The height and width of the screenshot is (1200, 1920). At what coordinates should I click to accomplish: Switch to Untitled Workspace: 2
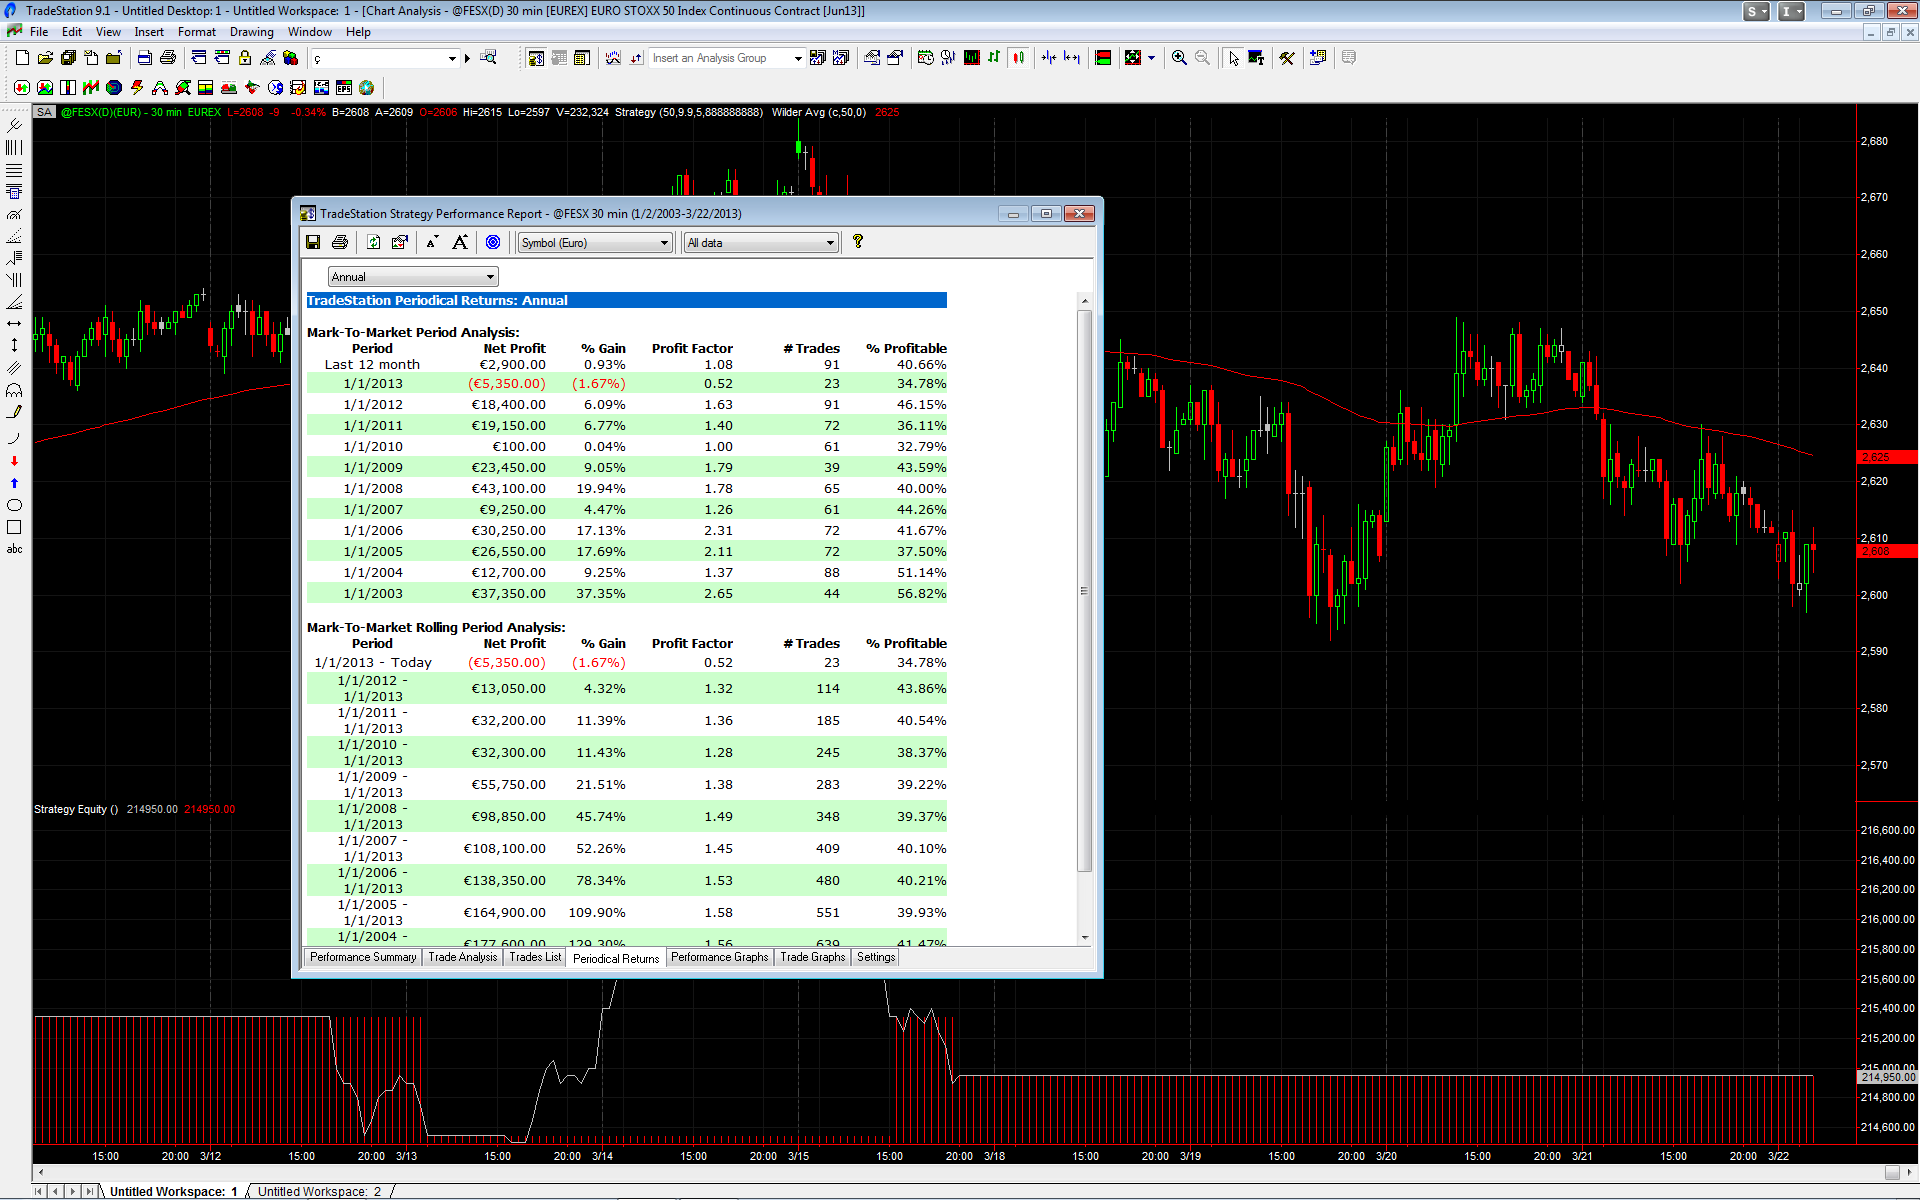pos(319,1191)
